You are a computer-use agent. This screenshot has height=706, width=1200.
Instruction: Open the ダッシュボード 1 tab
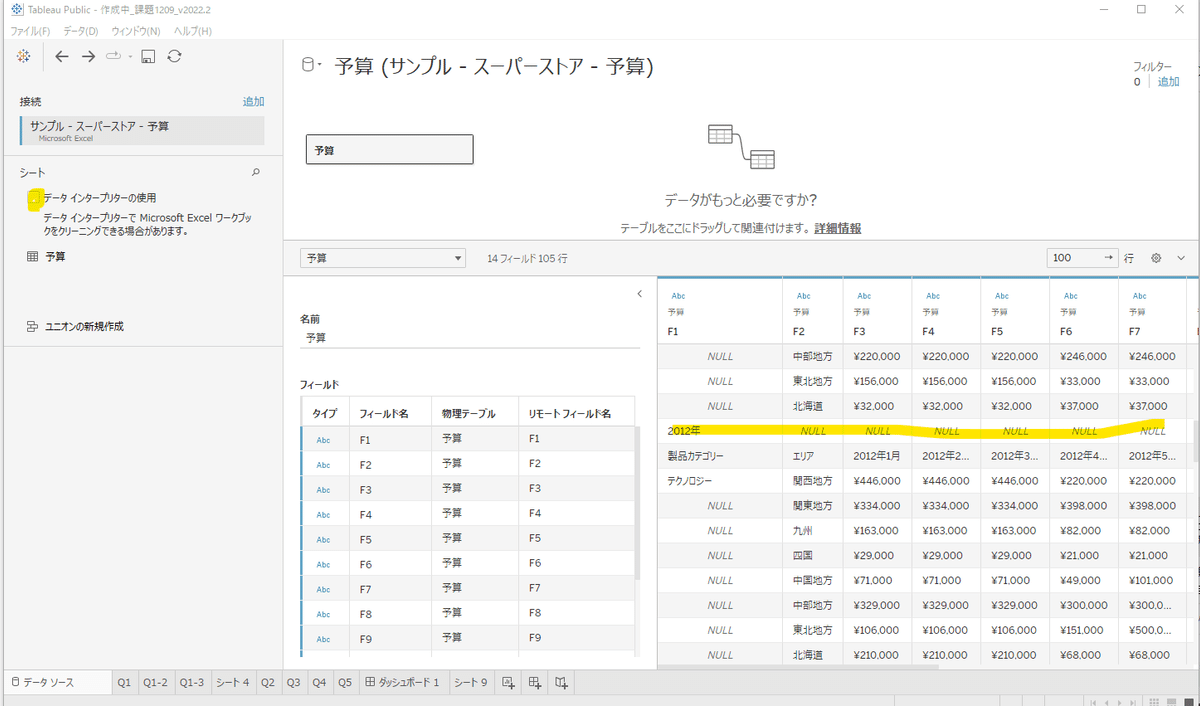tap(403, 683)
